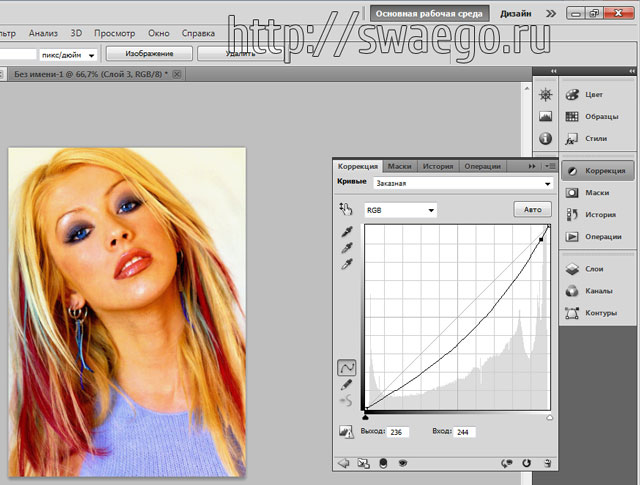Switch to the Операции tab
Viewport: 640px width, 485px height.
point(482,166)
